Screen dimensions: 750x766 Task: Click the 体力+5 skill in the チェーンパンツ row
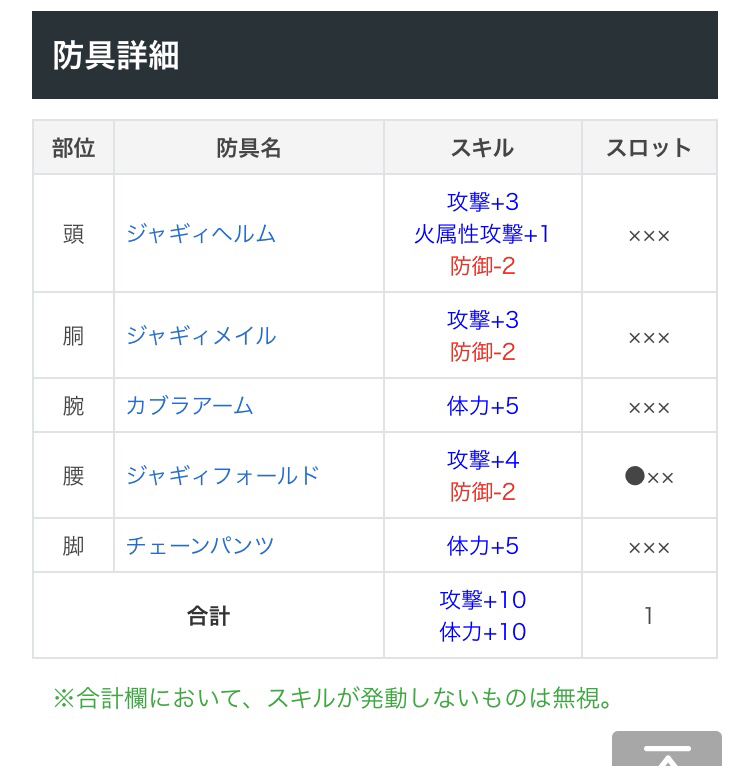(483, 546)
